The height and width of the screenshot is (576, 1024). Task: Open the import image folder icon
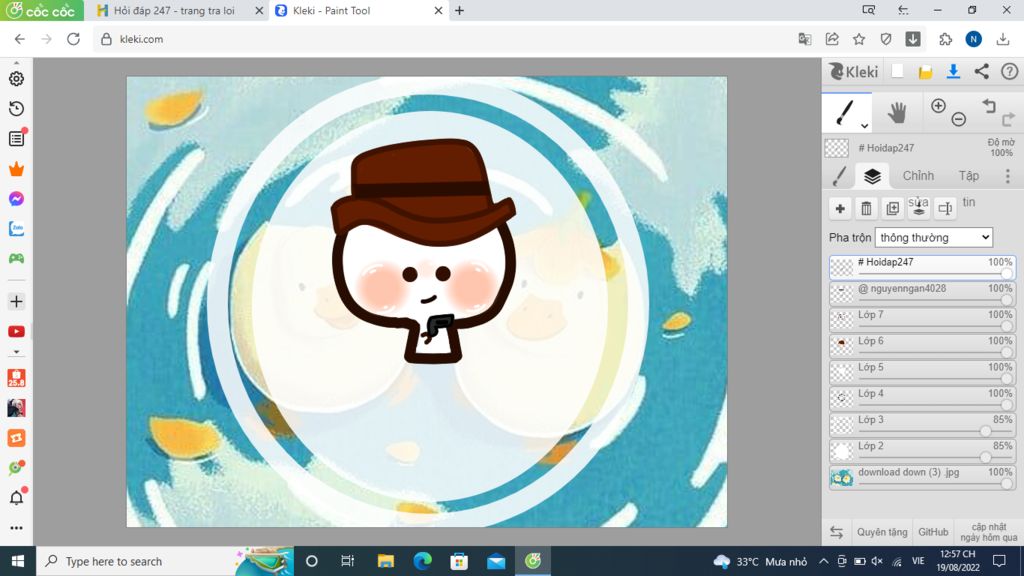[925, 71]
